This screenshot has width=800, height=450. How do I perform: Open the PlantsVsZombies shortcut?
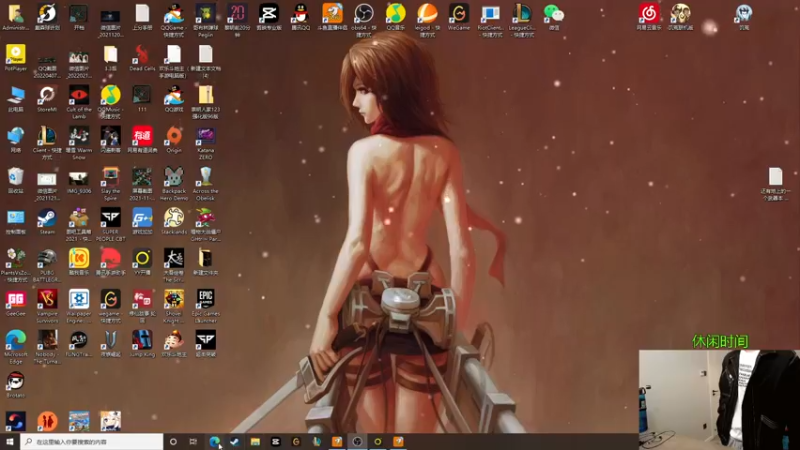pos(15,266)
